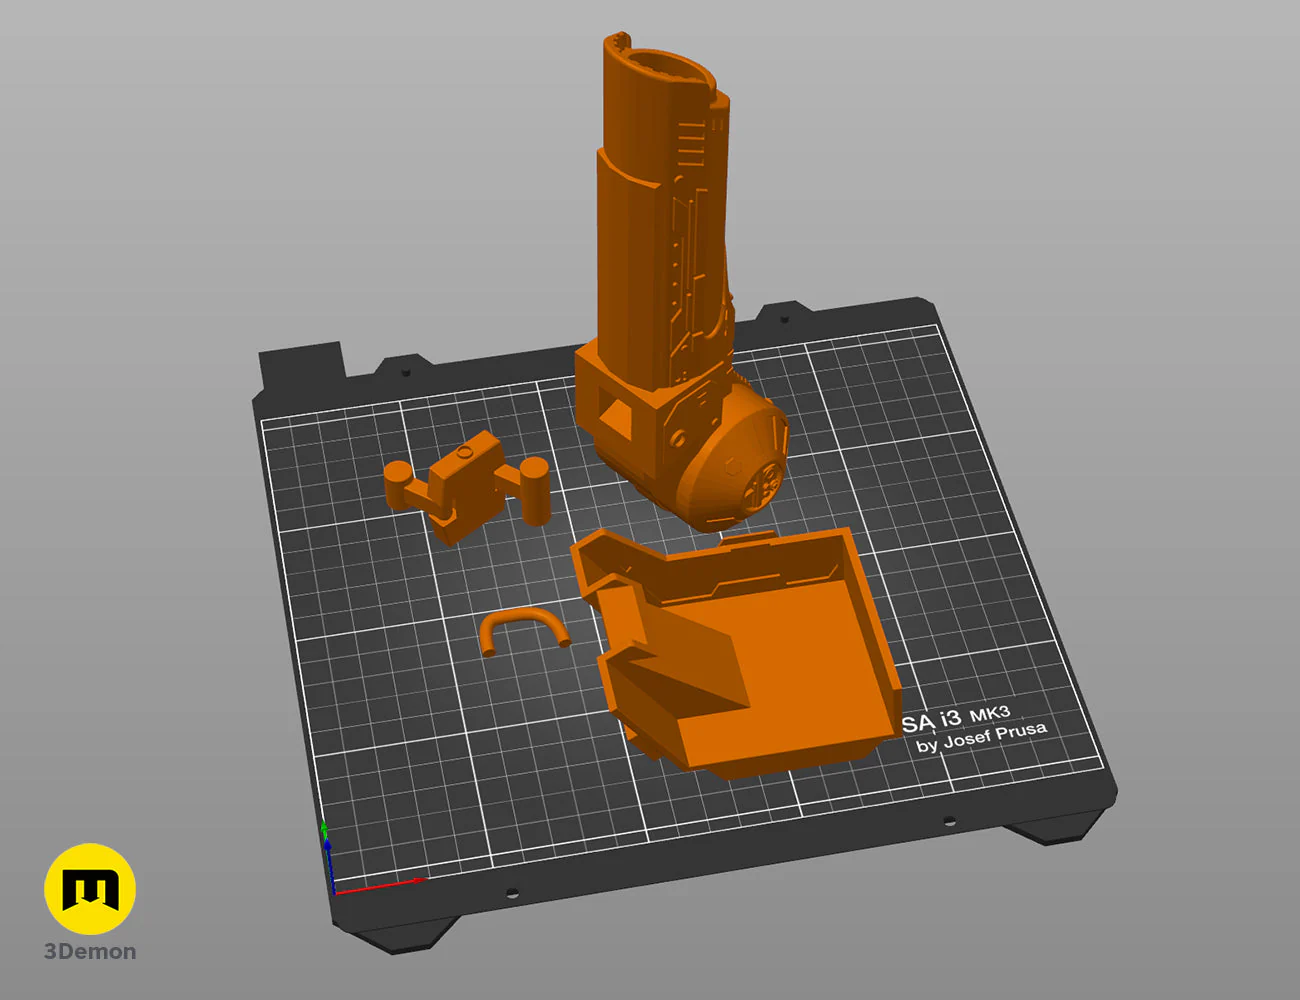Click the yellow 3Demon logo icon
The image size is (1300, 1000).
90,889
